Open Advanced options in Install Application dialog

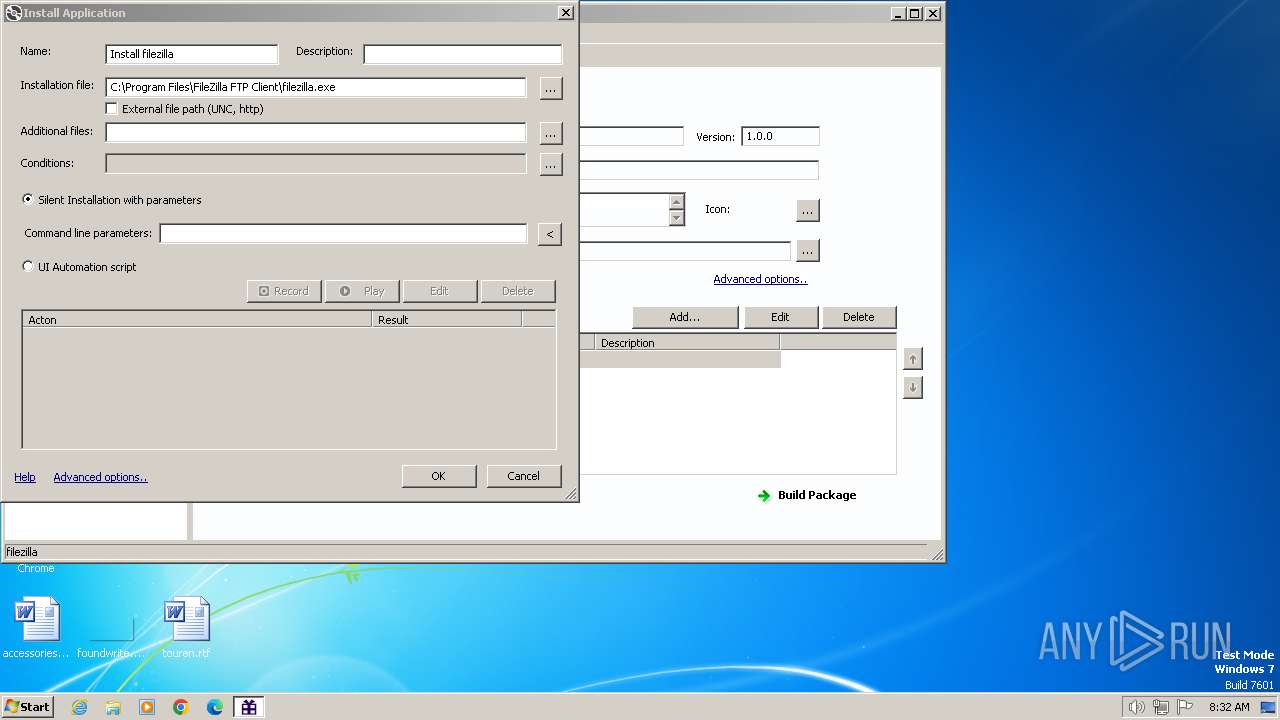tap(100, 478)
